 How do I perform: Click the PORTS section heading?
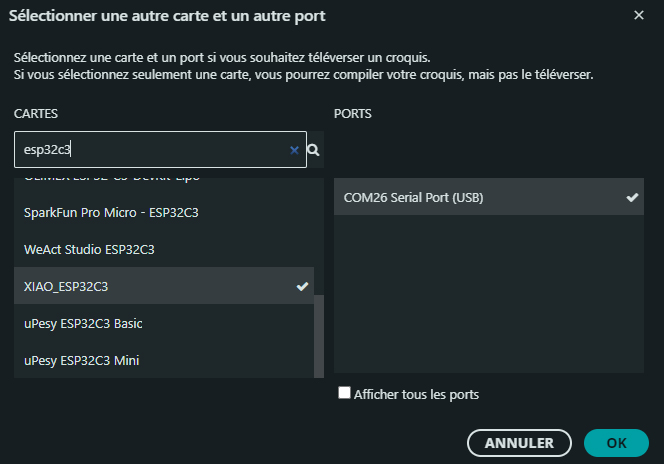point(352,114)
